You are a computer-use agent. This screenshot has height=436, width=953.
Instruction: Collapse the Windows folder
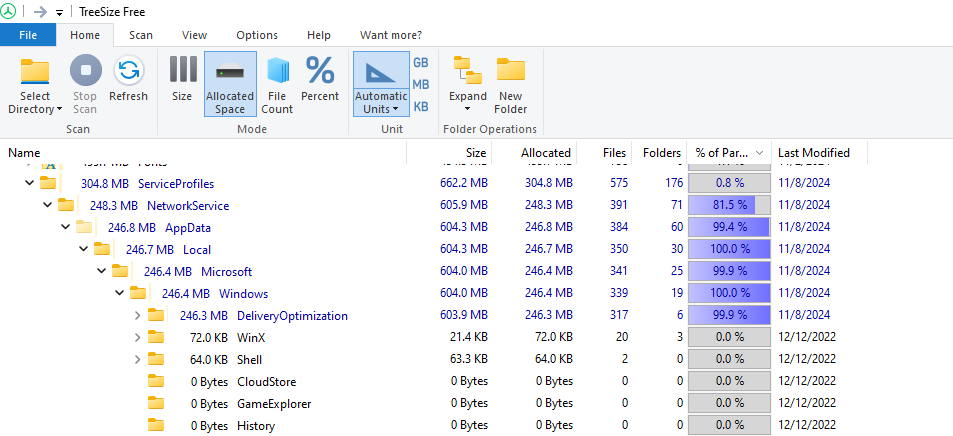point(120,293)
